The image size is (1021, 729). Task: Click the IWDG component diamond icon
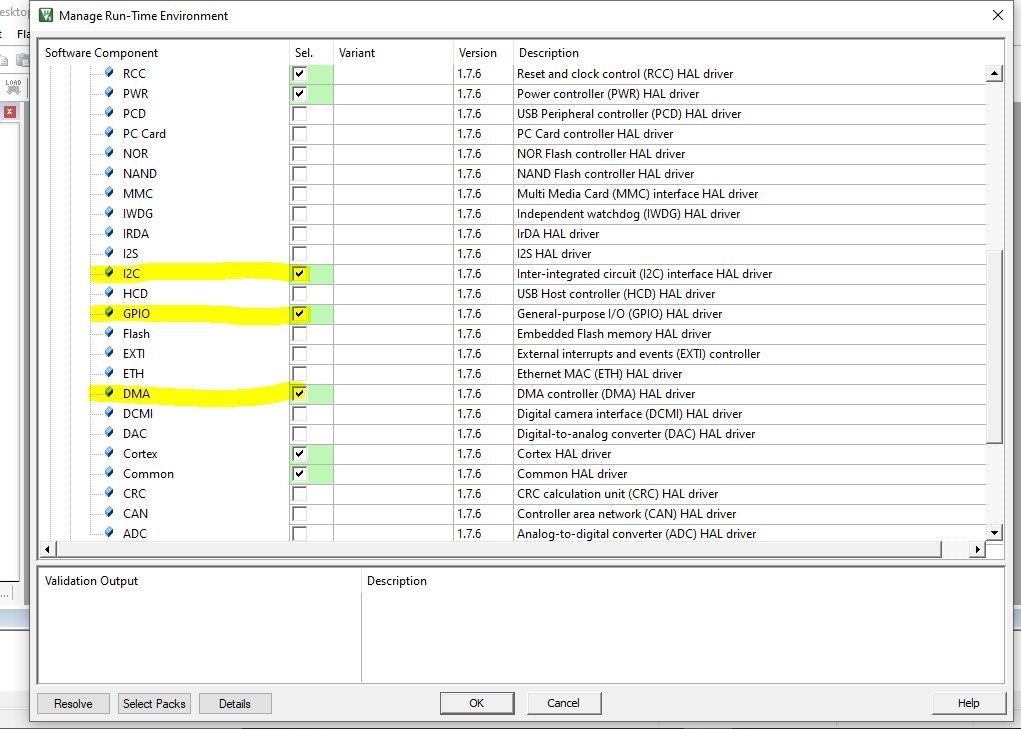109,213
